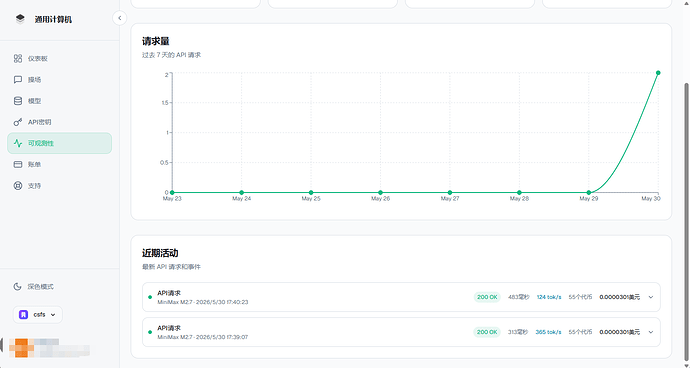Image resolution: width=690 pixels, height=368 pixels.
Task: Open the 账单 page
Action: click(59, 164)
